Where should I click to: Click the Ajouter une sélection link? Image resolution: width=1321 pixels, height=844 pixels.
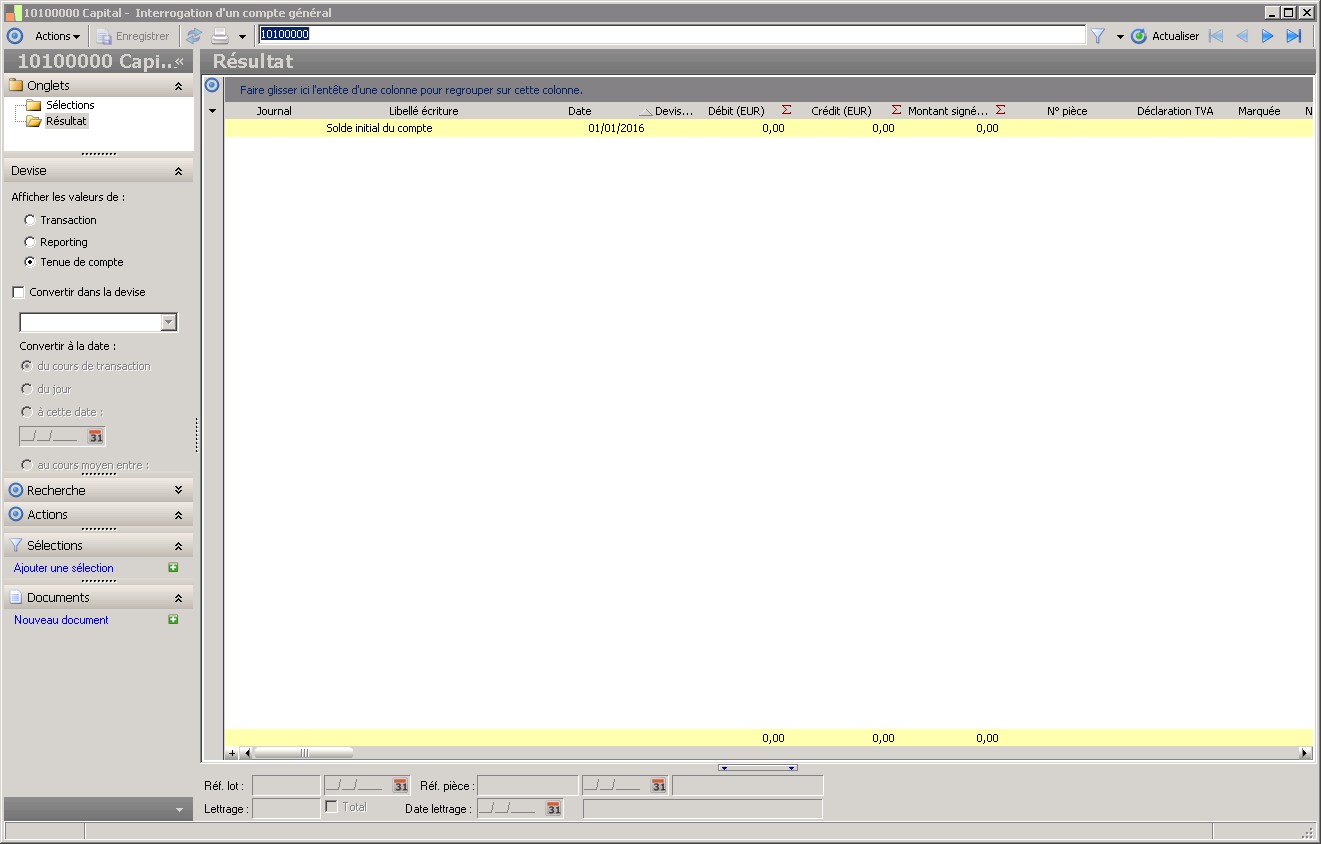tap(64, 568)
